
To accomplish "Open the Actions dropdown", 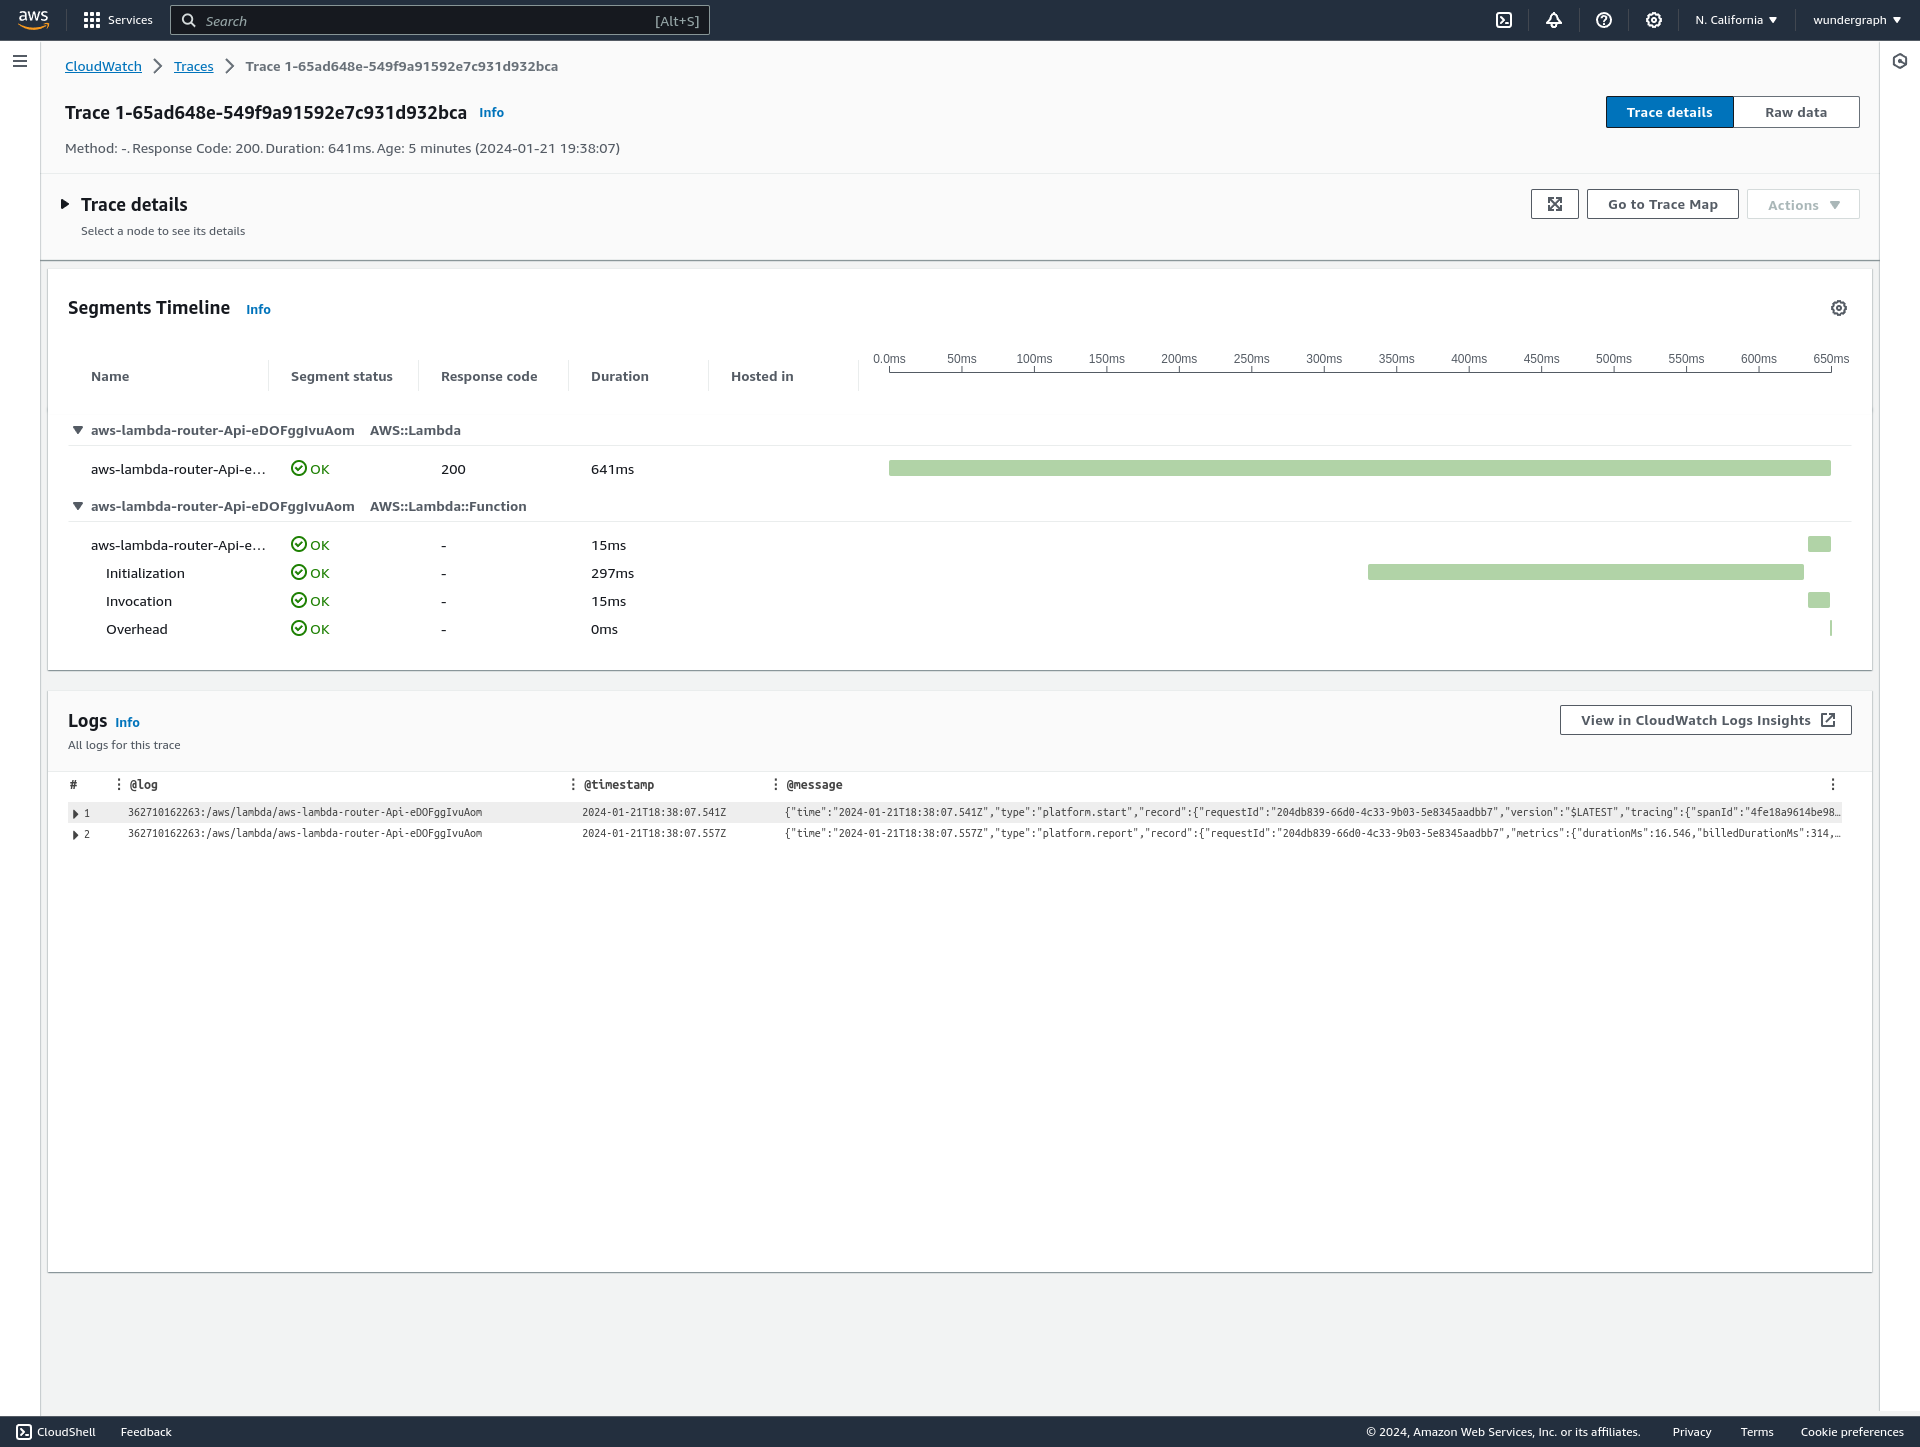I will pyautogui.click(x=1802, y=204).
